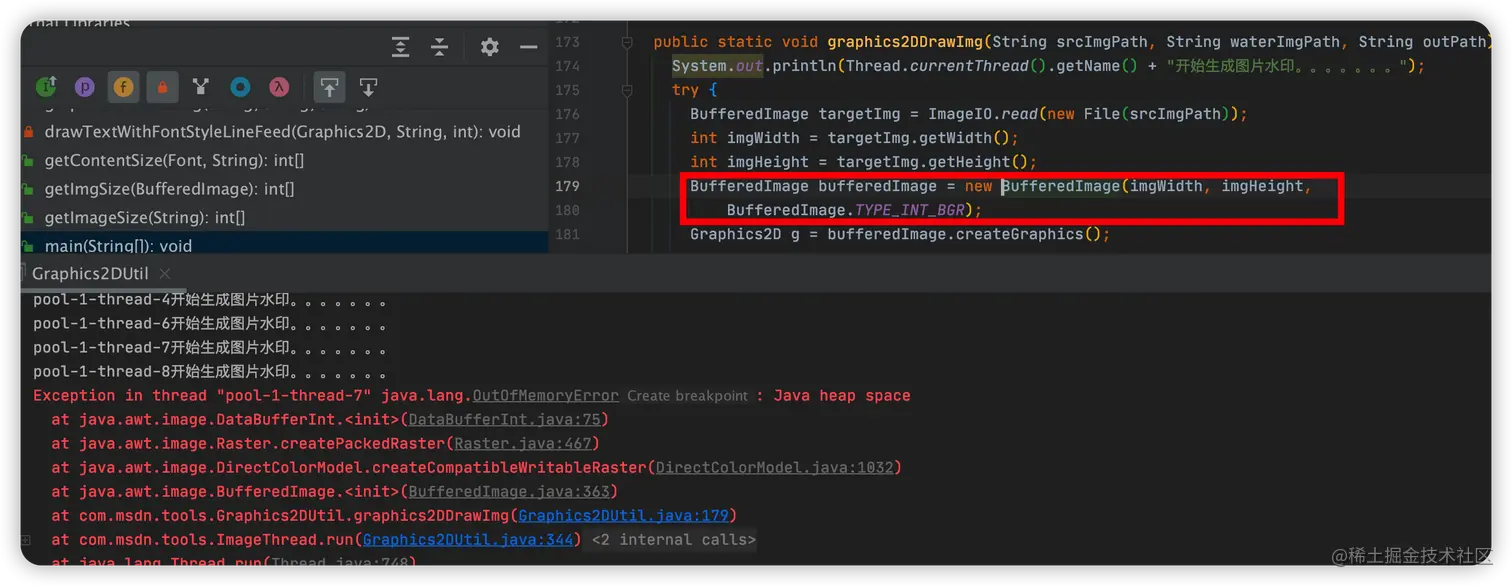Click TYPE_INT_BGR constant in code
Viewport: 1512px width, 586px height.
pos(909,210)
